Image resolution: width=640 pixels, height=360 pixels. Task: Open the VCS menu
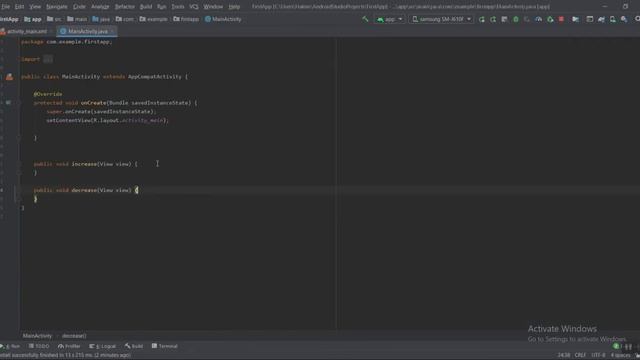coord(194,7)
